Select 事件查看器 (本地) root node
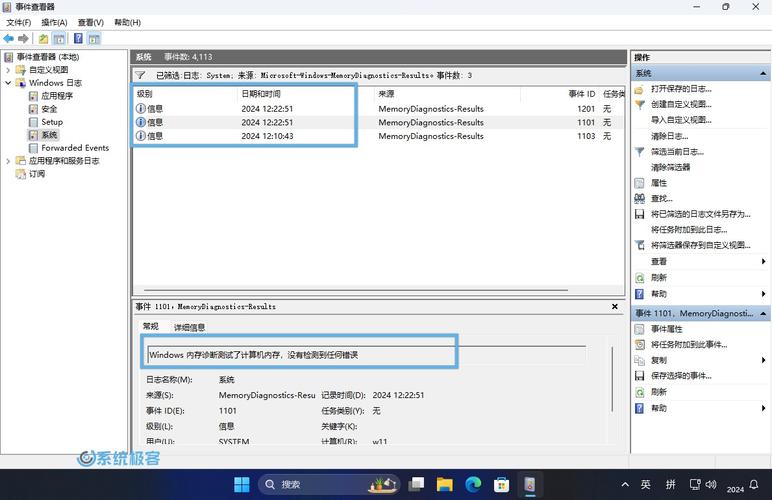Viewport: 772px width, 500px height. [48, 57]
